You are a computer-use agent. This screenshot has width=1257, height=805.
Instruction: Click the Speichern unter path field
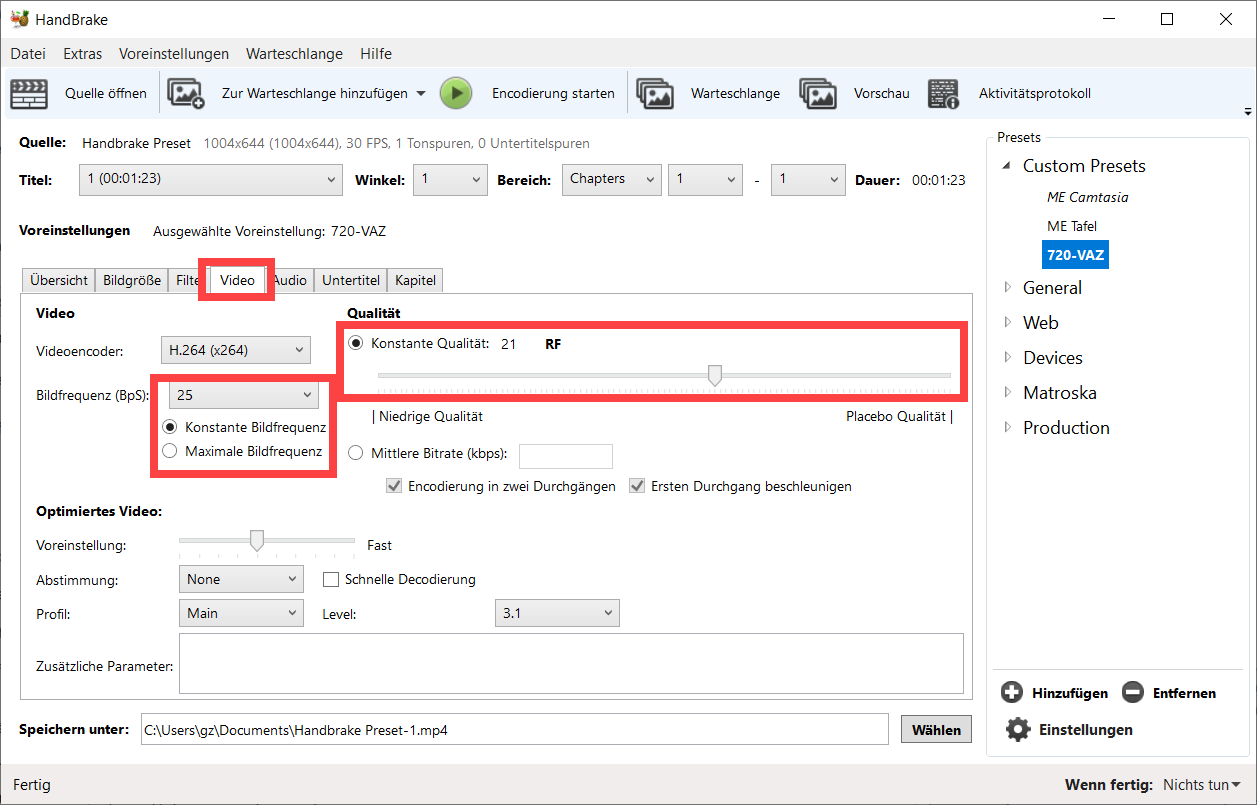coord(513,729)
